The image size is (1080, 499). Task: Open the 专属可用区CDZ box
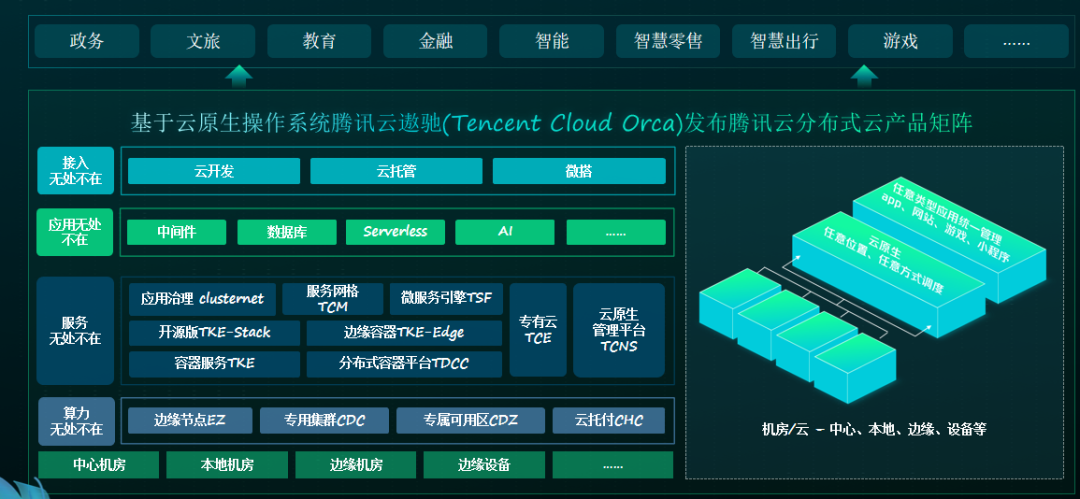tap(470, 420)
